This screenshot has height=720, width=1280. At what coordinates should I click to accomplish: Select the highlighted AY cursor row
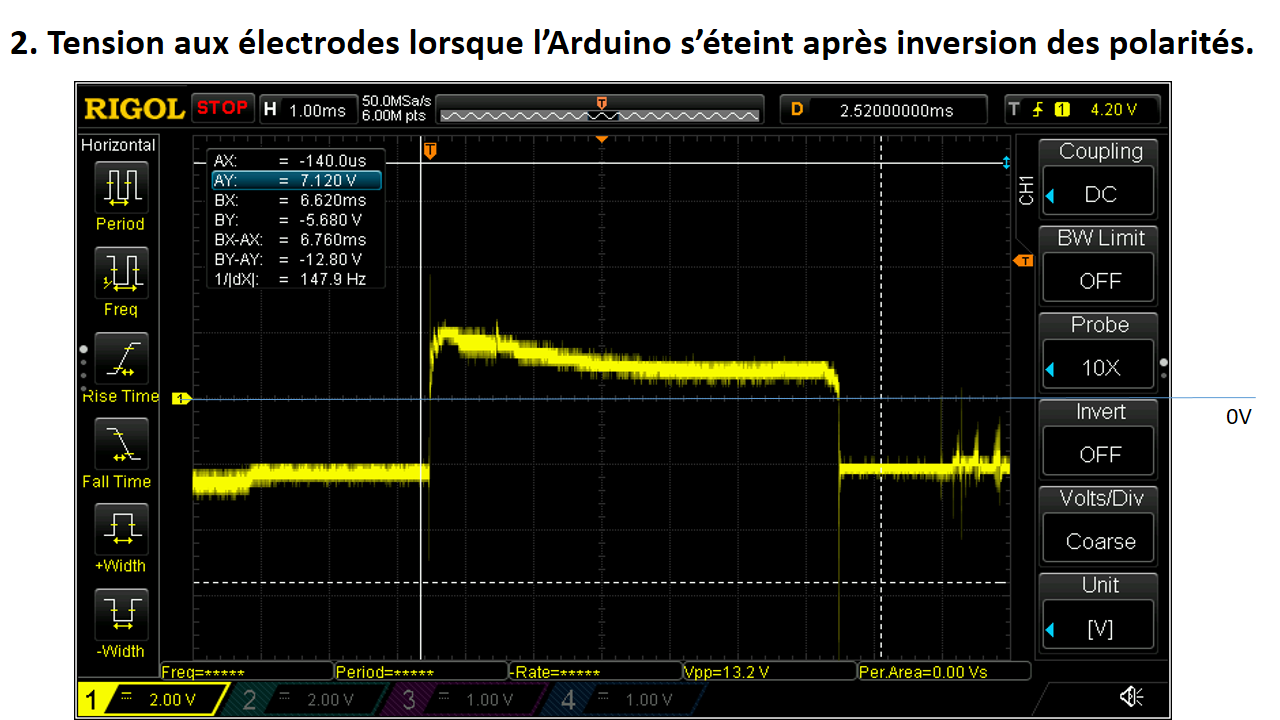[x=297, y=181]
